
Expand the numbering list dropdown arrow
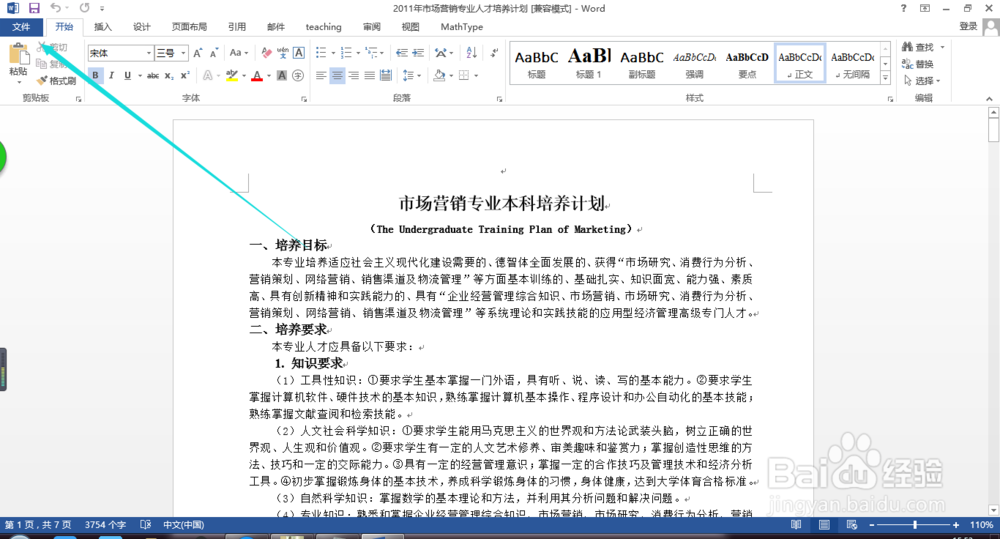click(358, 53)
